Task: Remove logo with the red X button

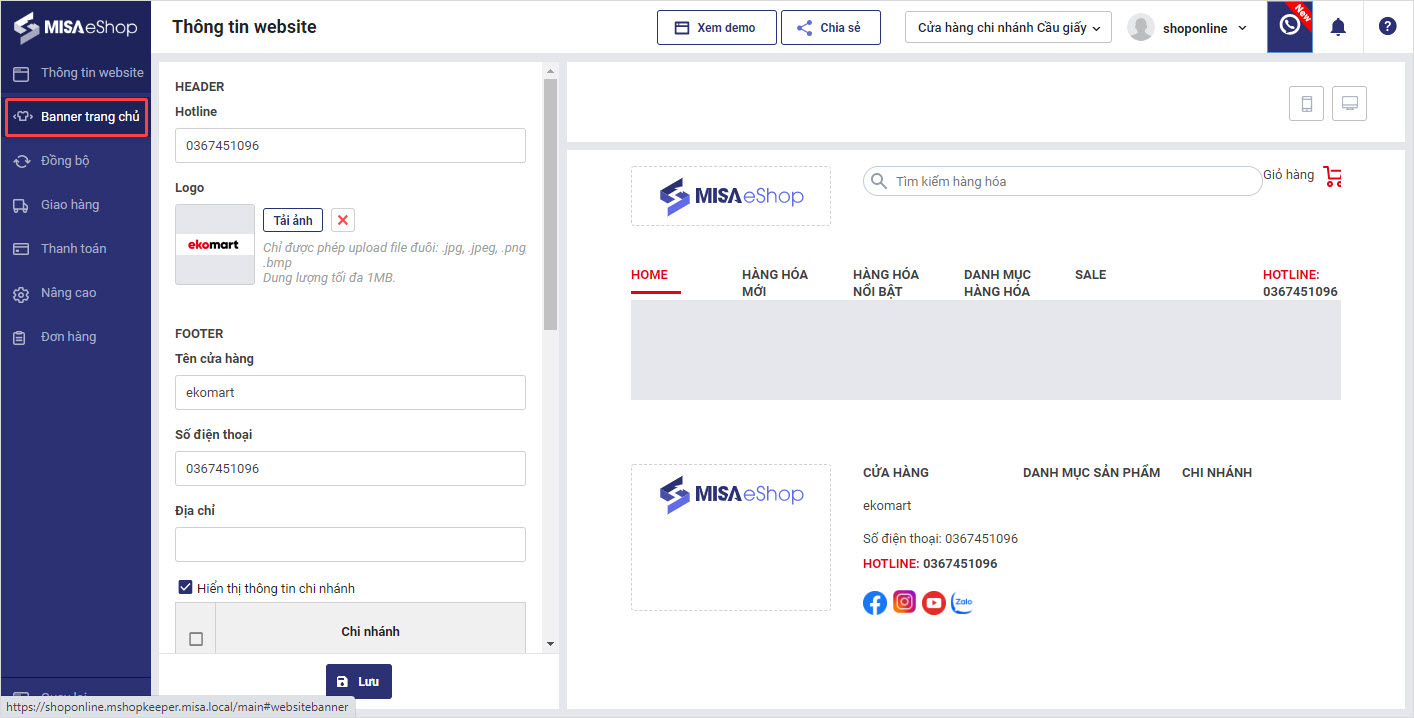Action: [343, 220]
